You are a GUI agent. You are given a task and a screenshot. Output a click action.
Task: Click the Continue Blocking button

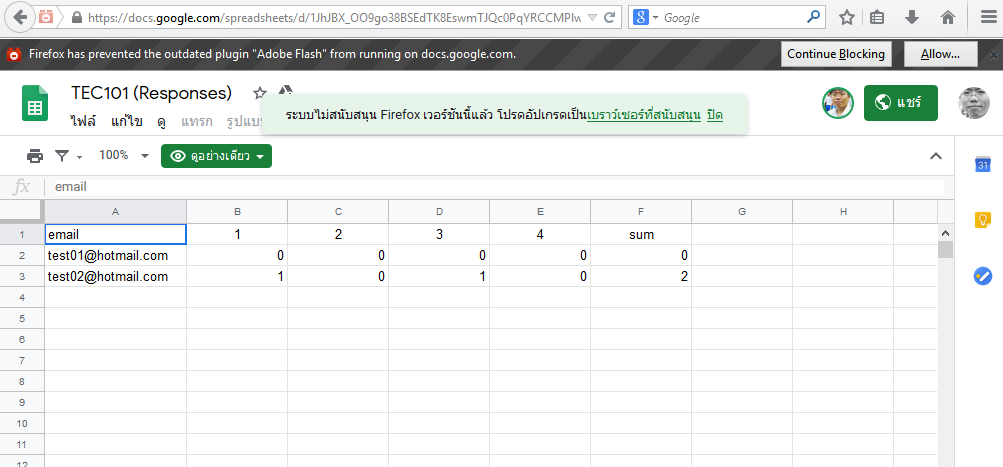click(836, 54)
